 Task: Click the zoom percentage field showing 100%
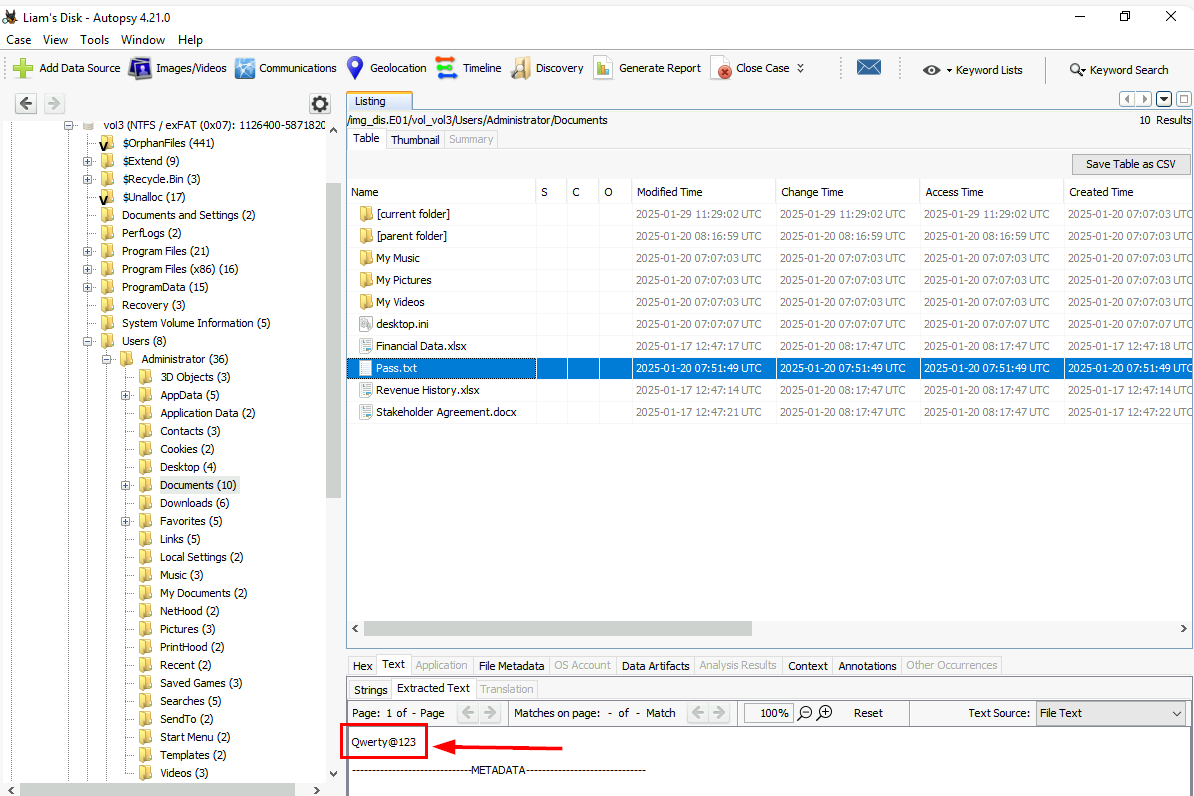(x=768, y=713)
